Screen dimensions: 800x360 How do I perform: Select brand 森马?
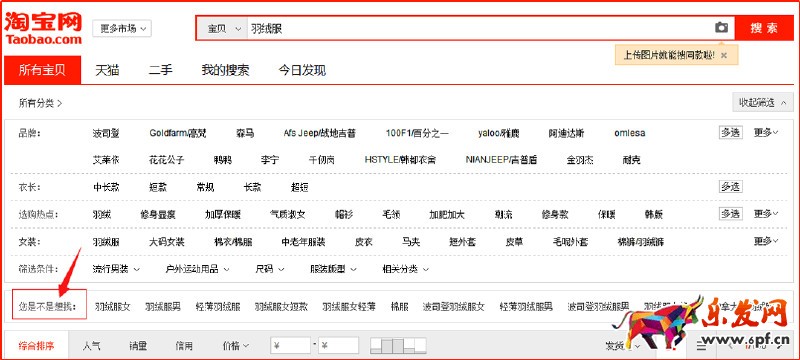click(x=245, y=134)
